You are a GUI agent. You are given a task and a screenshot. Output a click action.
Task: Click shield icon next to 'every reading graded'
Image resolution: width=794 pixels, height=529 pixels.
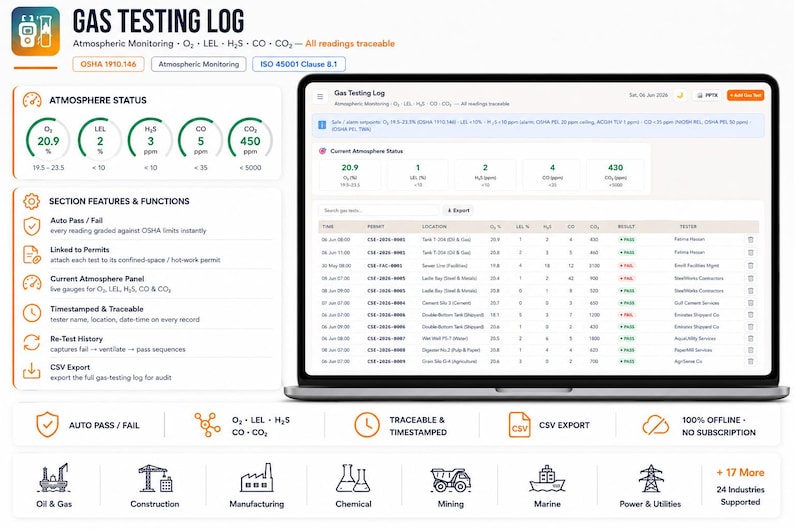click(32, 226)
